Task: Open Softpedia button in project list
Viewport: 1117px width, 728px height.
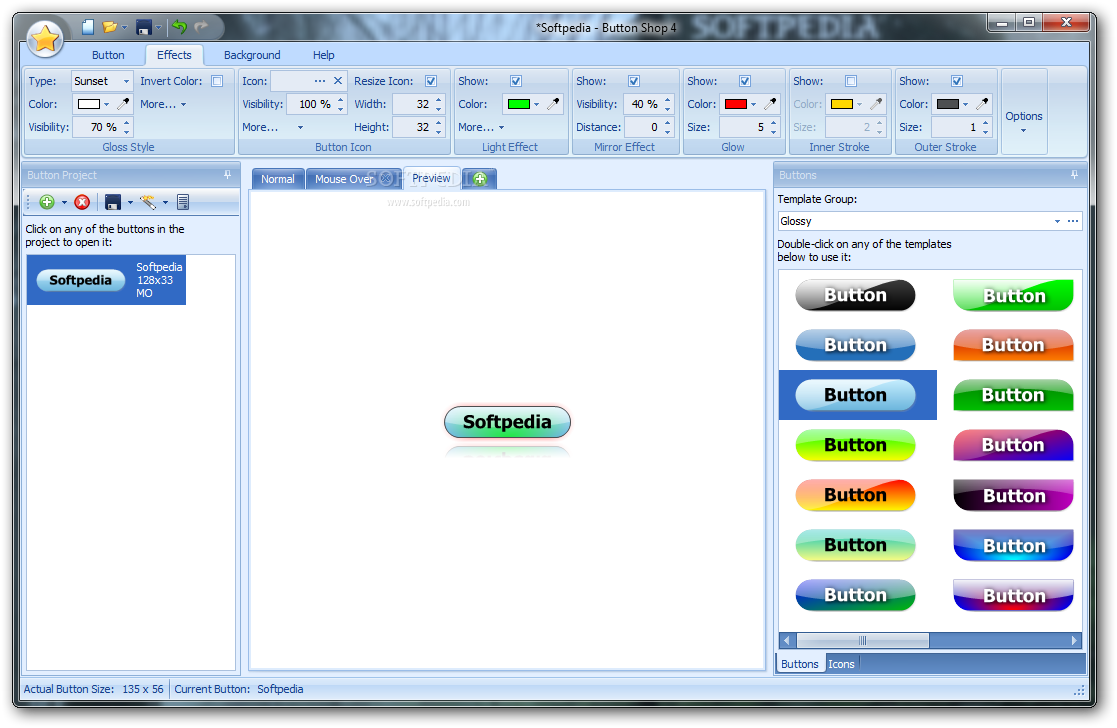Action: [x=106, y=280]
